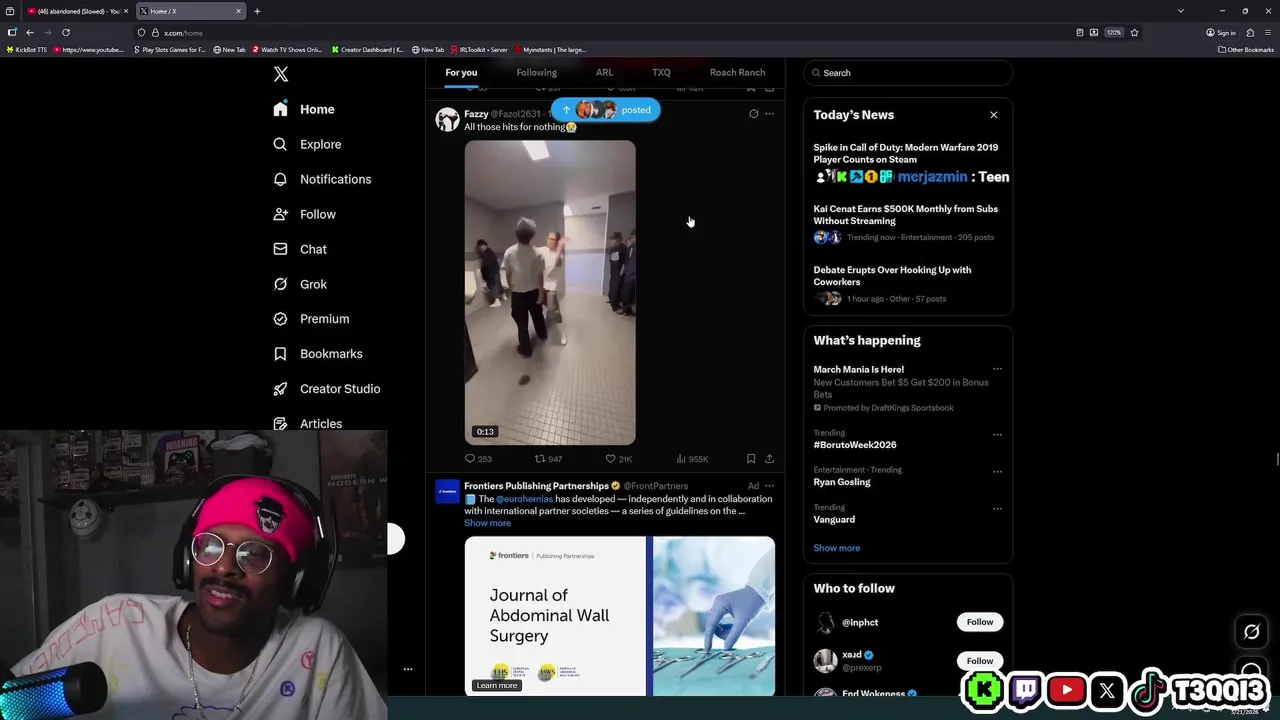Screen dimensions: 1280x720
Task: Open Grok from the sidebar
Action: pyautogui.click(x=300, y=284)
